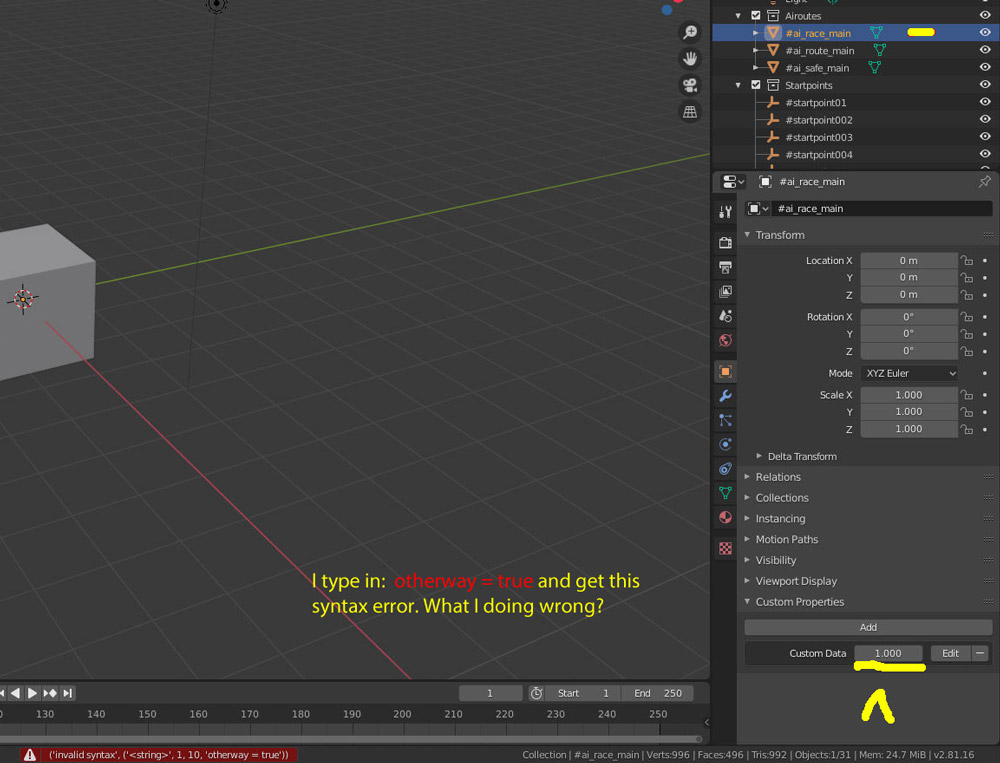Screen dimensions: 1000x763
Task: Click the Custom Data value field 1.000
Action: click(888, 653)
